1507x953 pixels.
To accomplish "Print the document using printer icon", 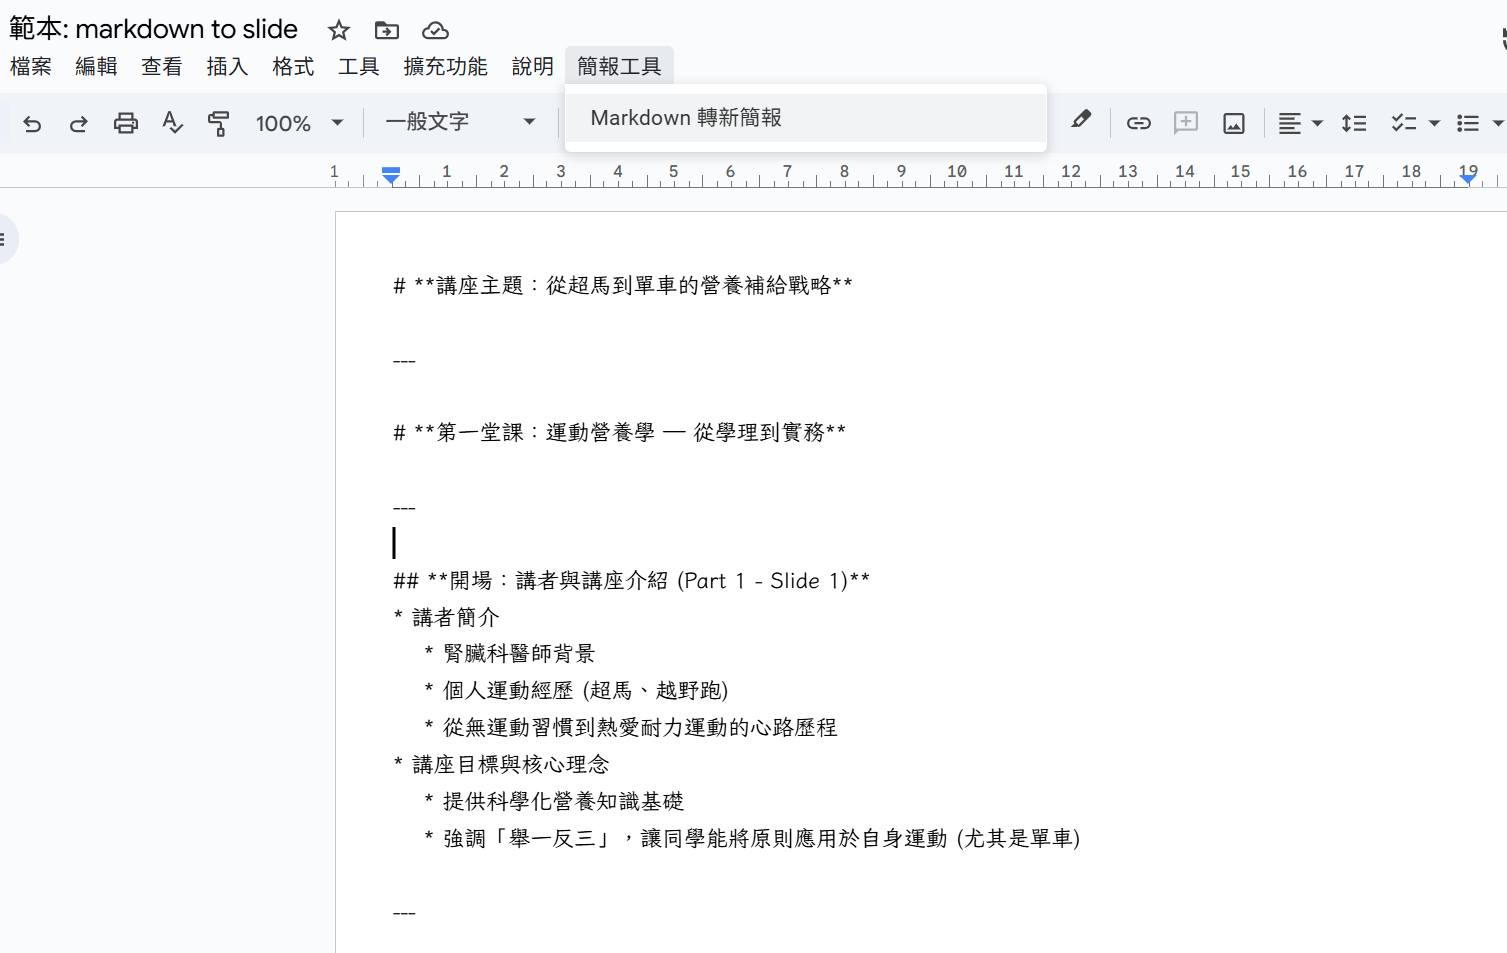I will pos(125,123).
